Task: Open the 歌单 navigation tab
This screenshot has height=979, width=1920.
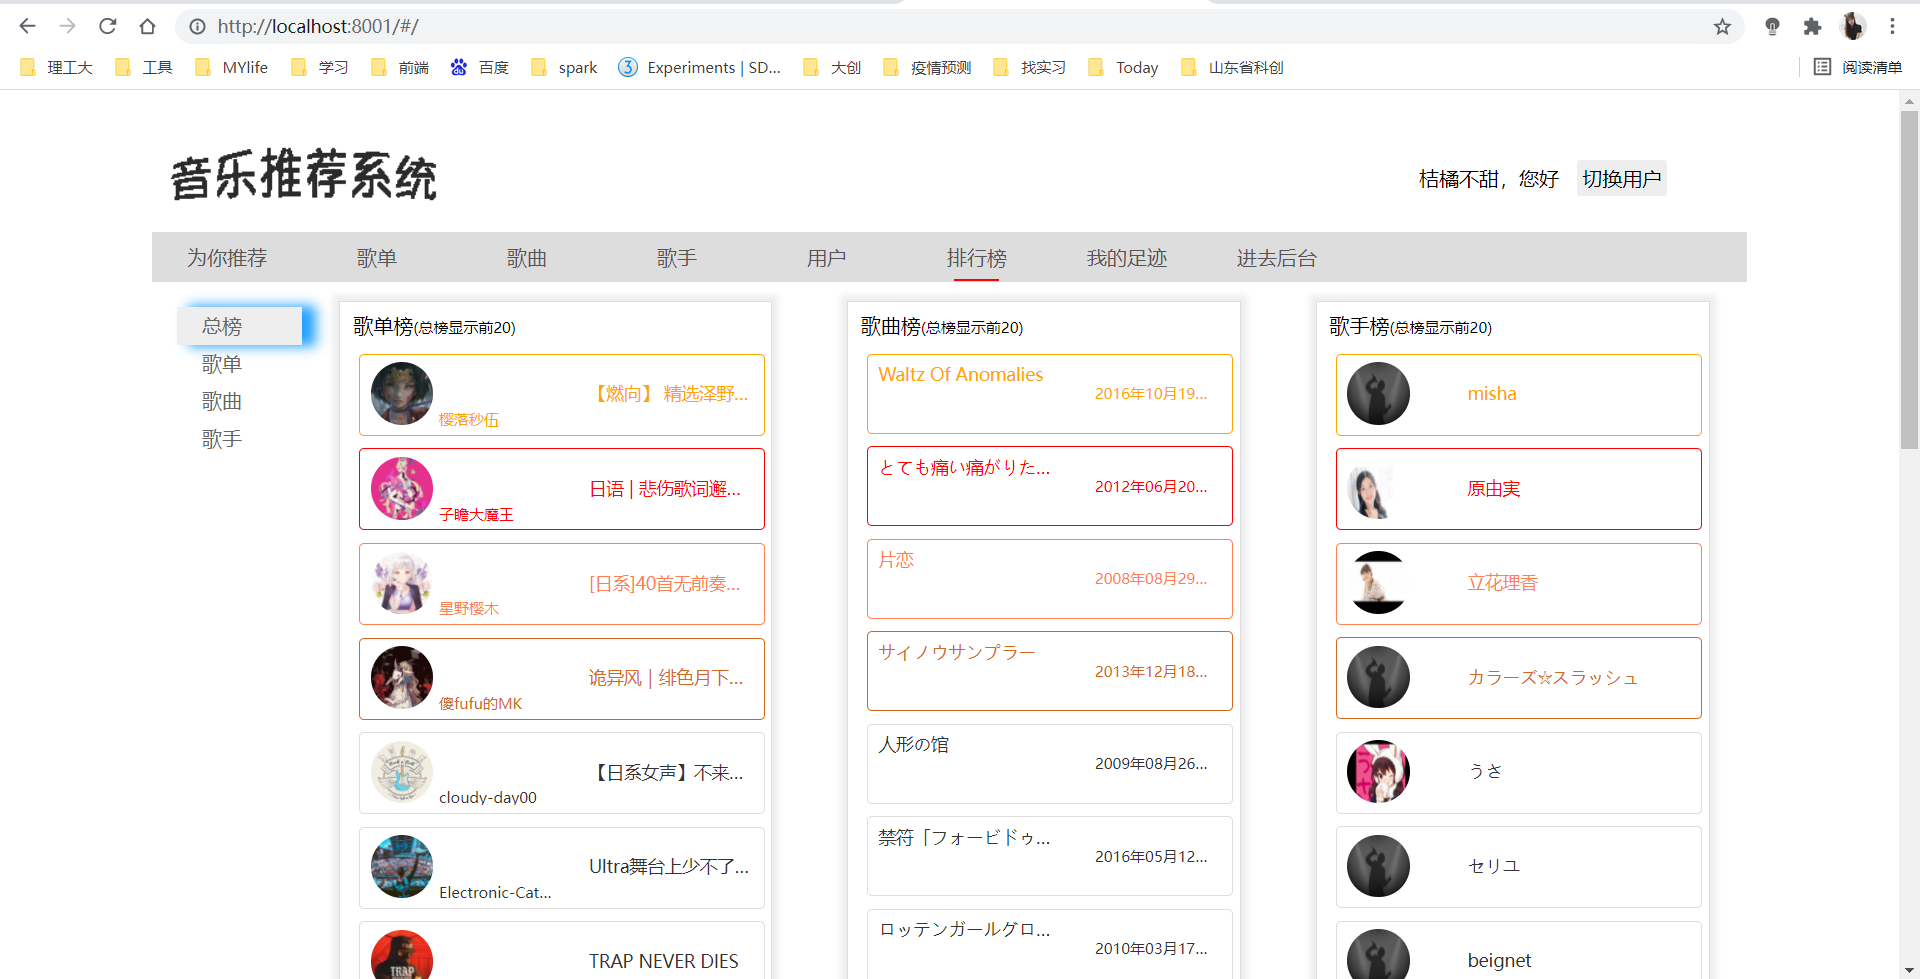Action: coord(377,258)
